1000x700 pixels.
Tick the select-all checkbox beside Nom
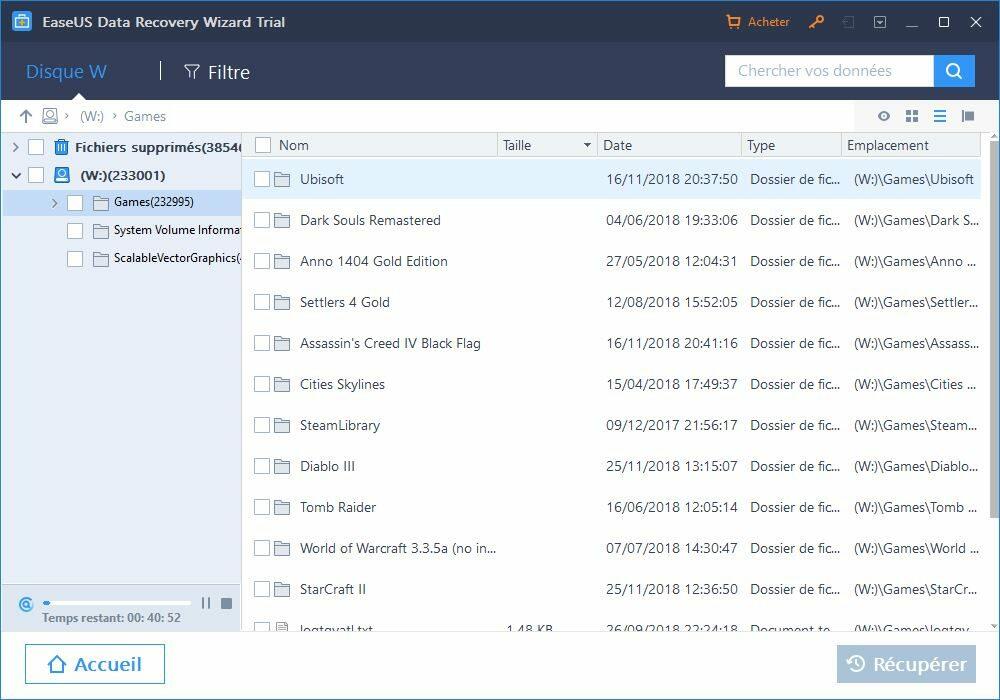click(263, 145)
